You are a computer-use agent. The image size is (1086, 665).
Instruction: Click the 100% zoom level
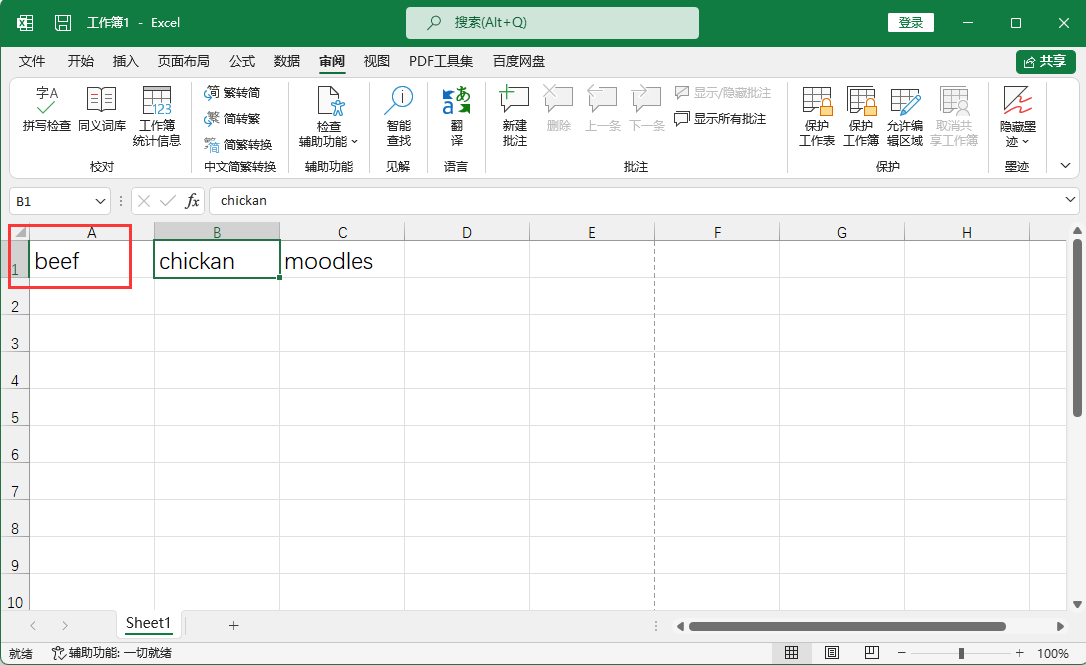point(1053,653)
